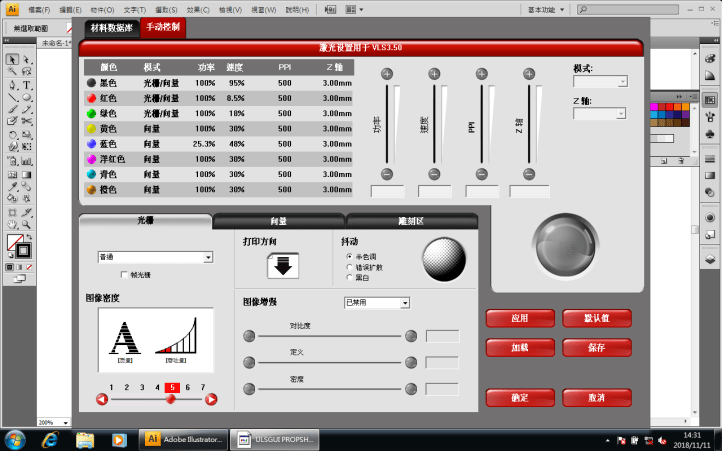This screenshot has width=722, height=451.
Task: Switch to the 材料数据库 tab
Action: pyautogui.click(x=111, y=28)
